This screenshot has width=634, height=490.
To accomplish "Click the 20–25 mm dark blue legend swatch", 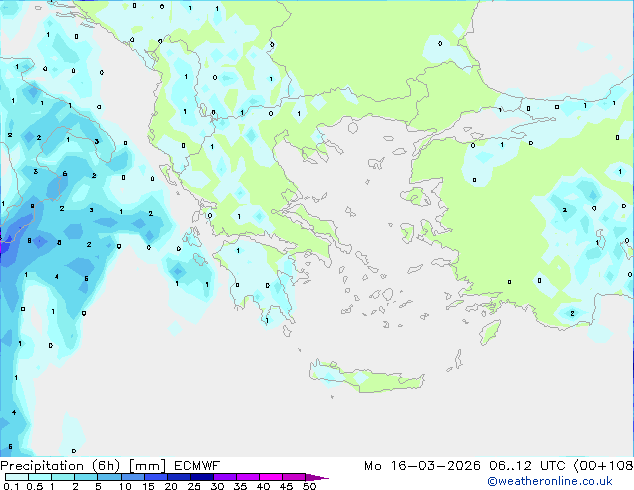I will click(x=179, y=477).
